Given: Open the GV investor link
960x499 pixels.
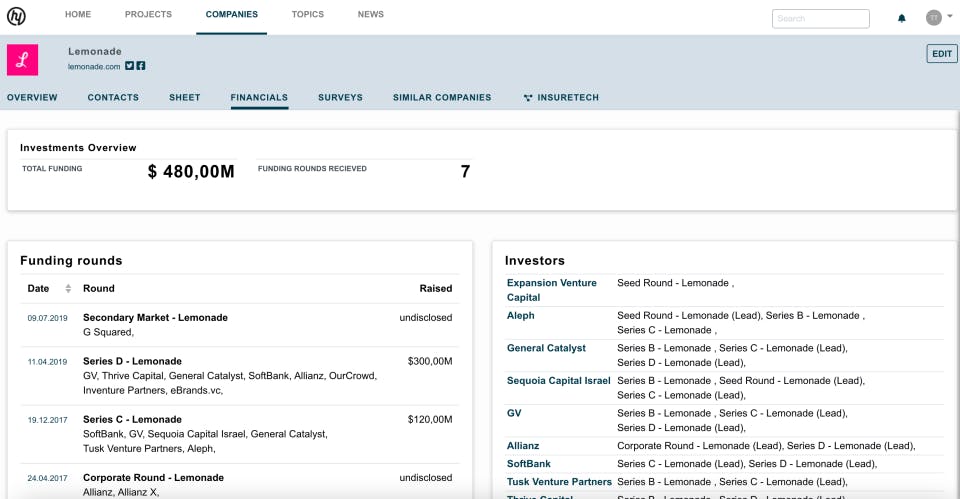Looking at the screenshot, I should (514, 413).
